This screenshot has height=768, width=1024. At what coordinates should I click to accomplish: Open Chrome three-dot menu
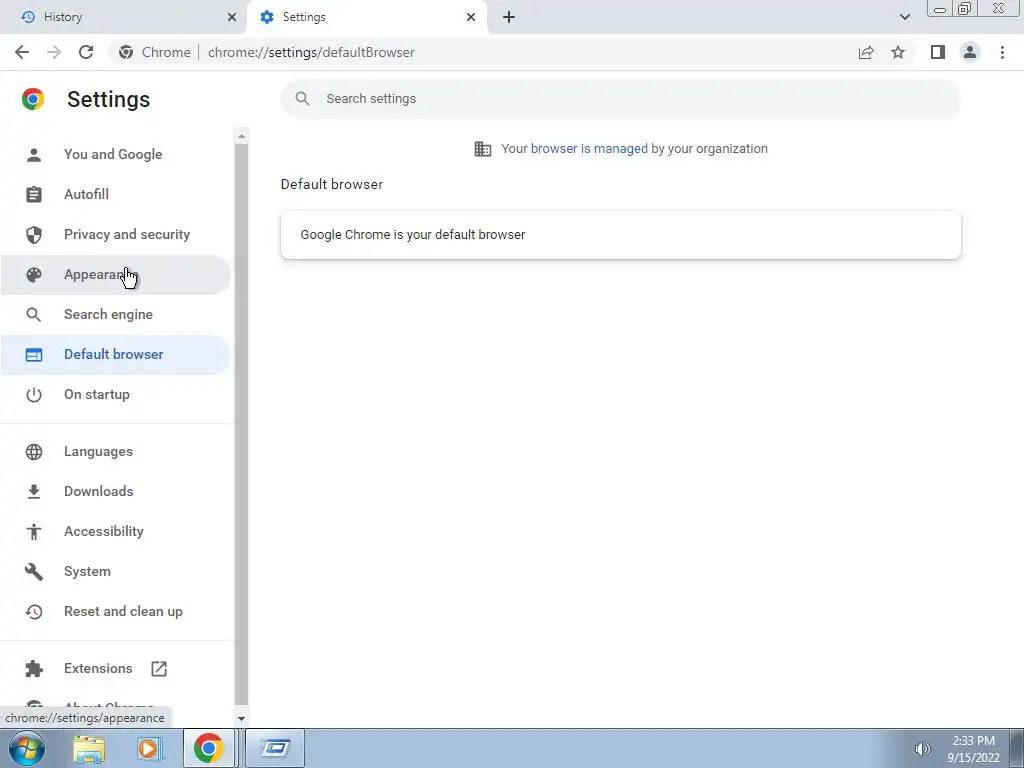pyautogui.click(x=1002, y=52)
